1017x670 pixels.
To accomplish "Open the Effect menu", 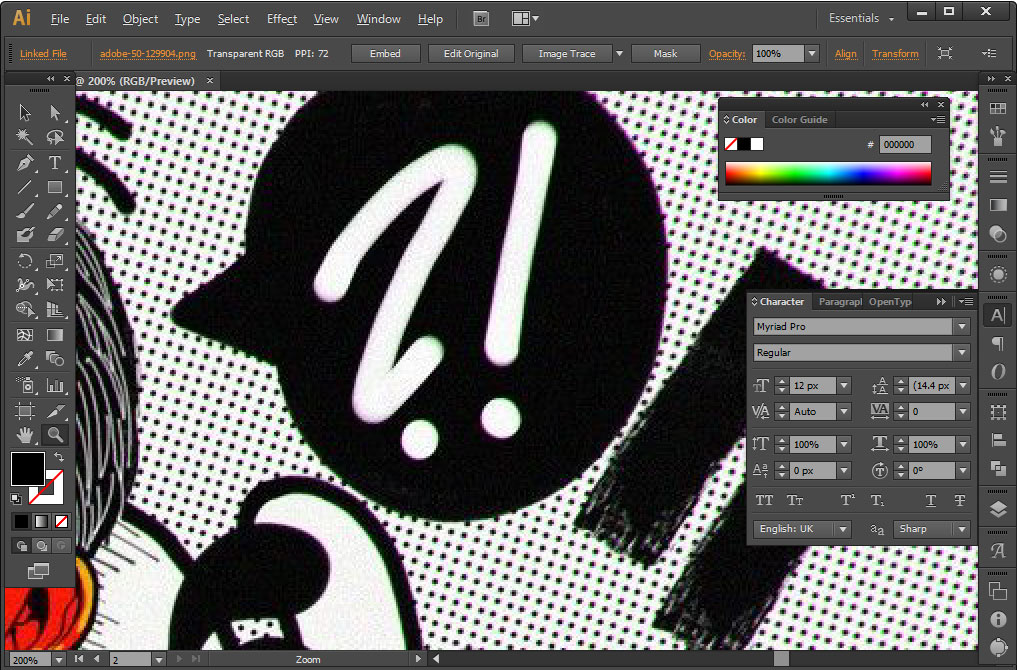I will point(281,19).
